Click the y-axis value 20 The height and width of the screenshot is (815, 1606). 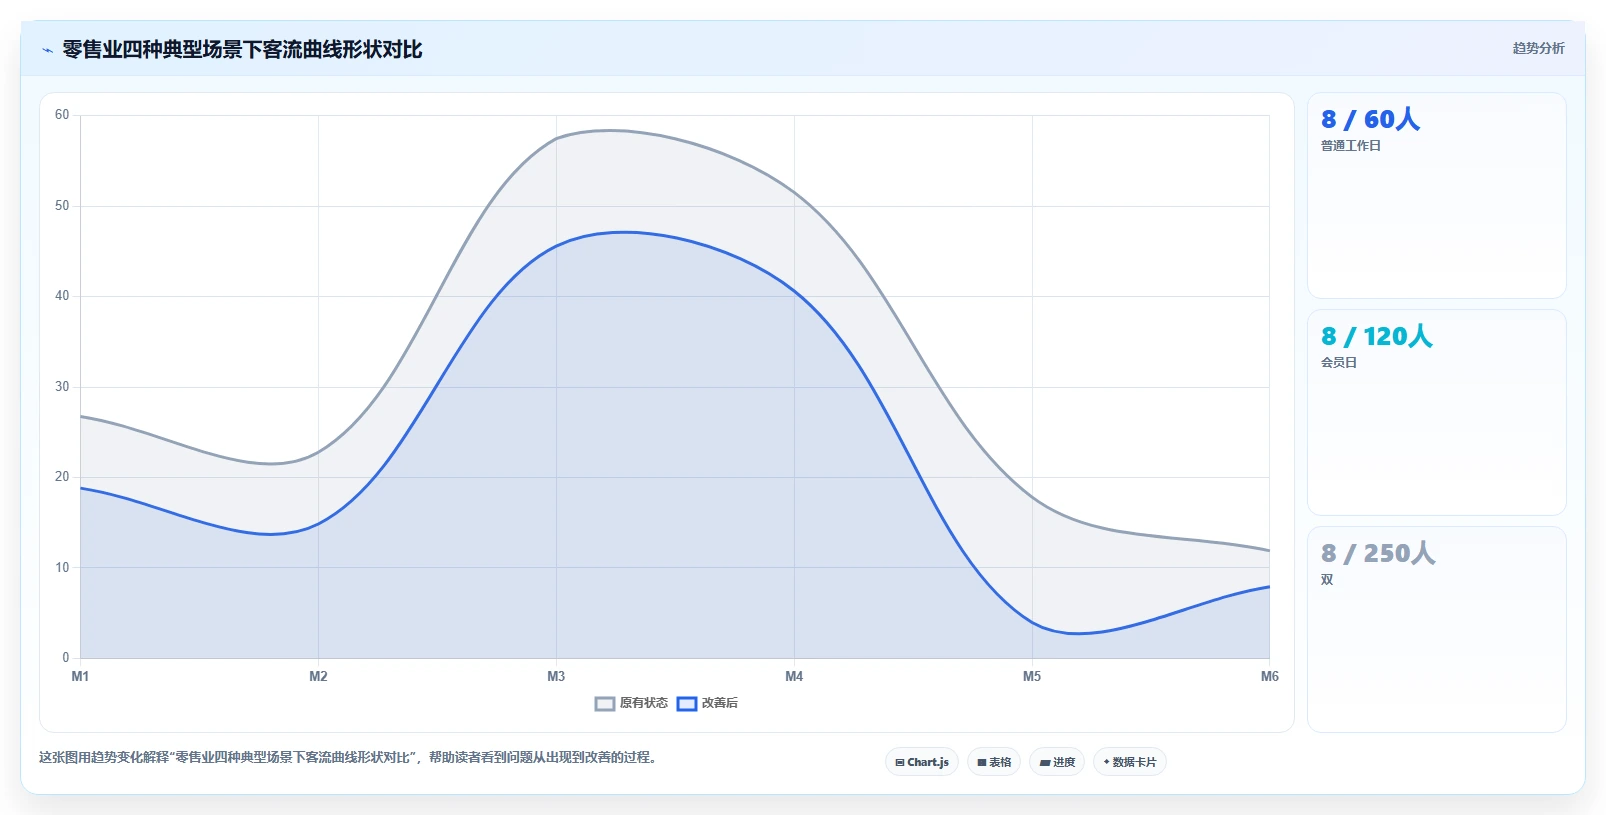click(62, 477)
